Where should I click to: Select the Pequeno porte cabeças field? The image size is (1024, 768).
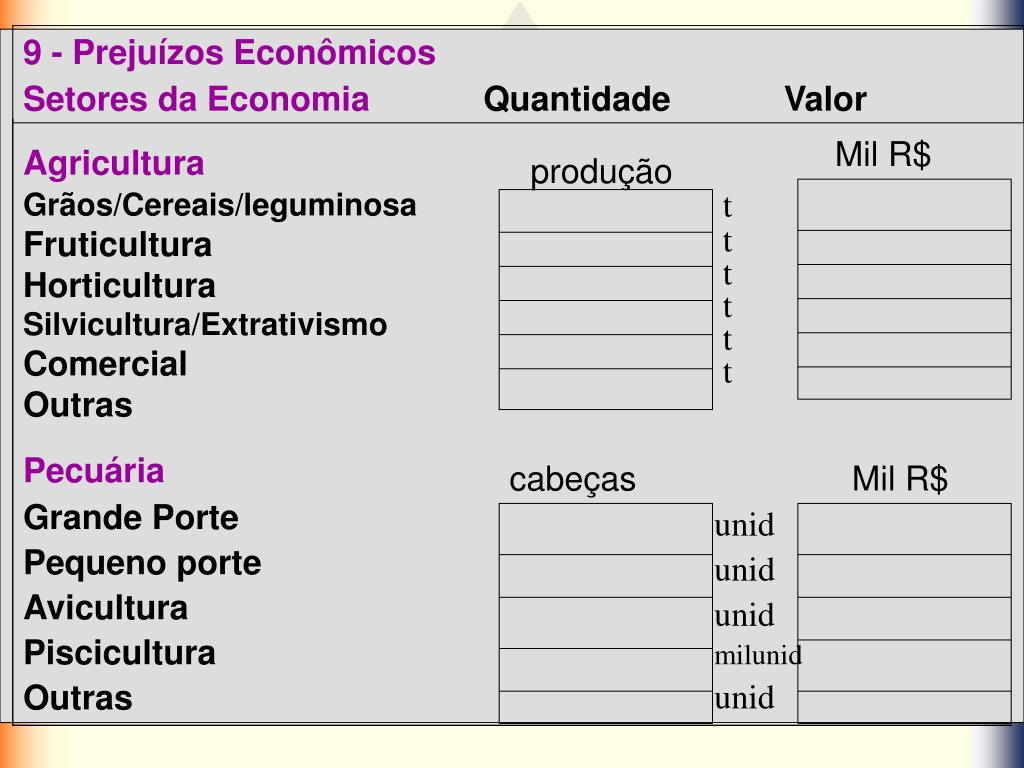[x=605, y=576]
